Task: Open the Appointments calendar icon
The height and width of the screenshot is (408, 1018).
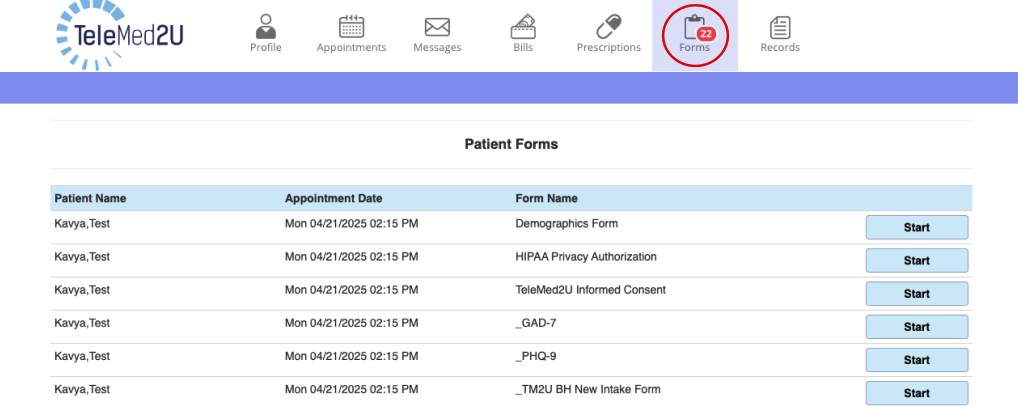Action: click(x=351, y=27)
